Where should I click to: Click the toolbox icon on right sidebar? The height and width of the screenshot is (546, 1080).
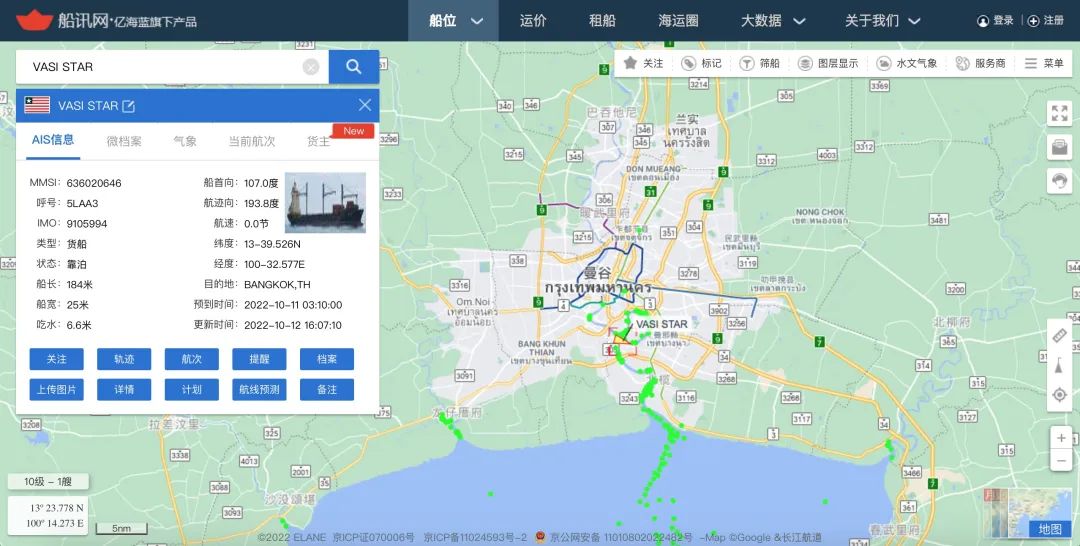coord(1059,147)
